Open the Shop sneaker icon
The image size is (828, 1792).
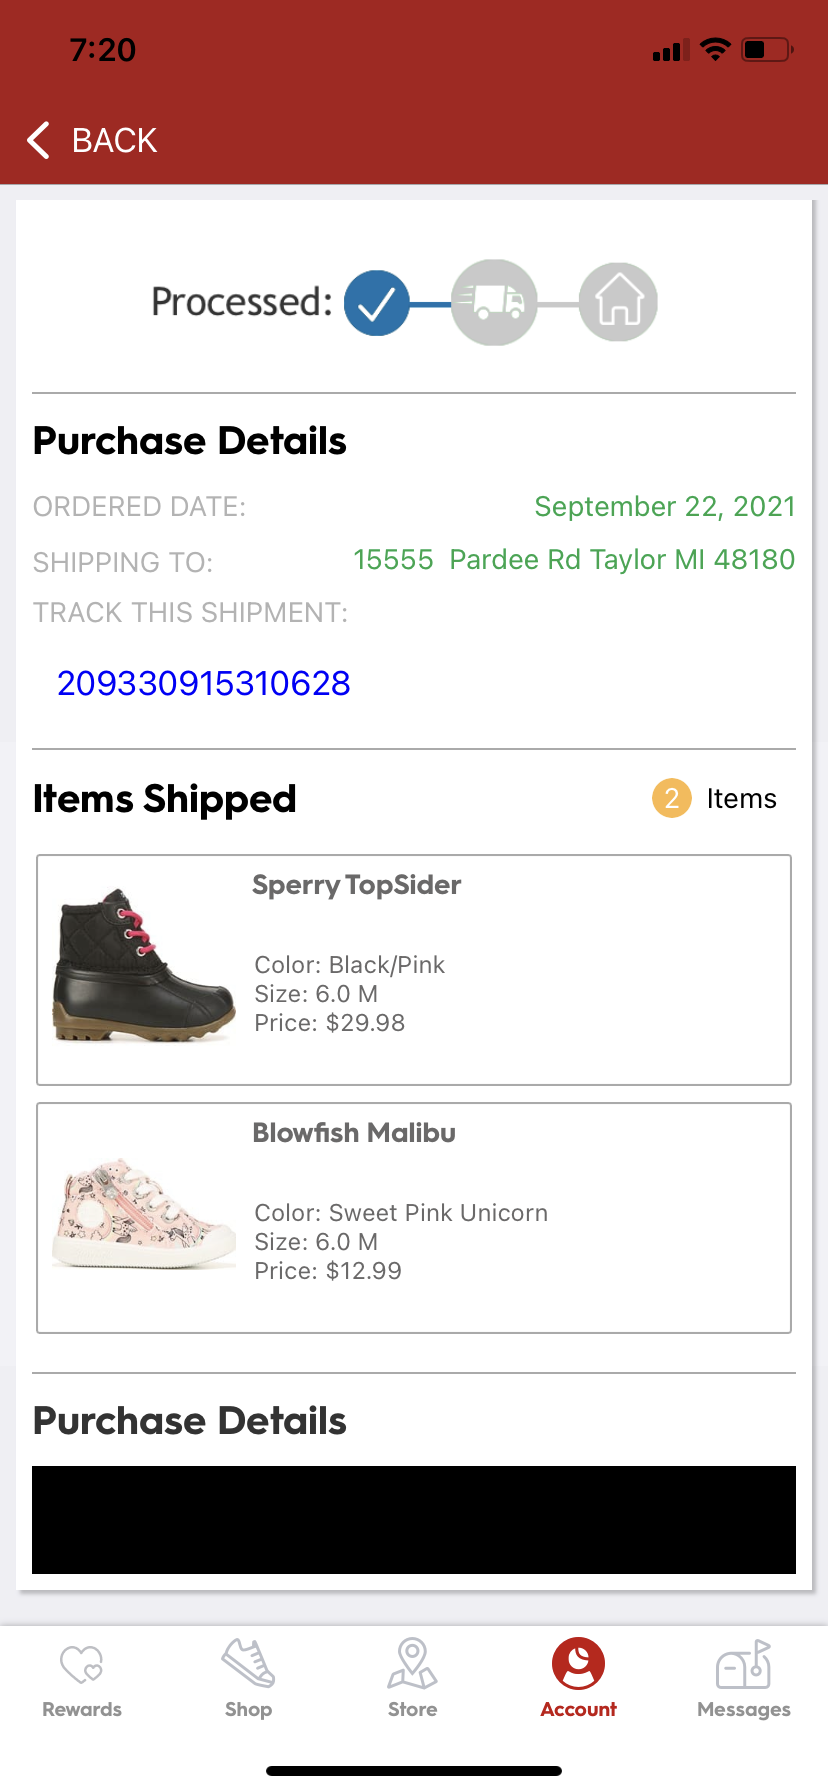(x=248, y=1664)
